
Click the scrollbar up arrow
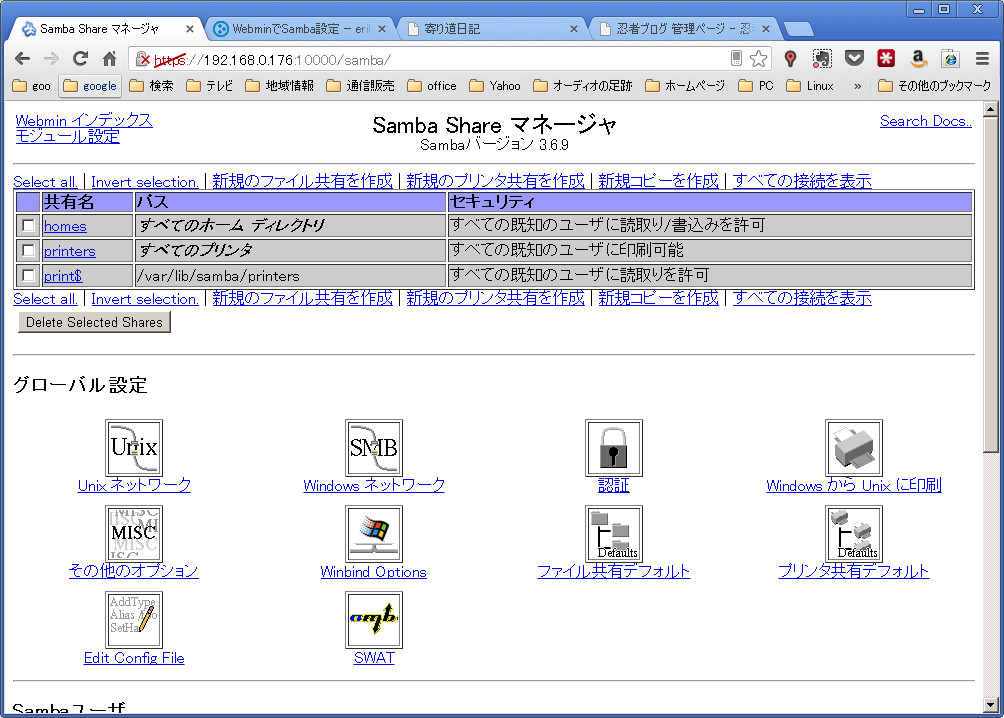coord(991,109)
